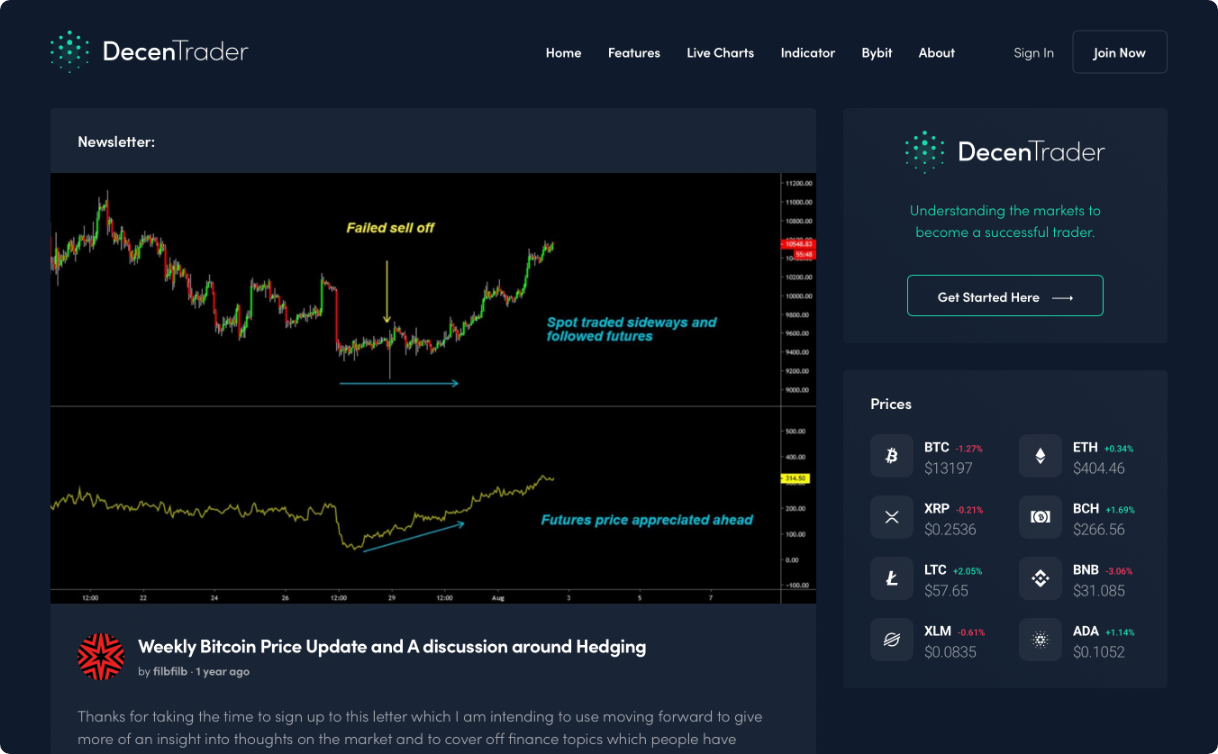Open the Bybit navigation item
This screenshot has width=1218, height=754.
click(876, 53)
